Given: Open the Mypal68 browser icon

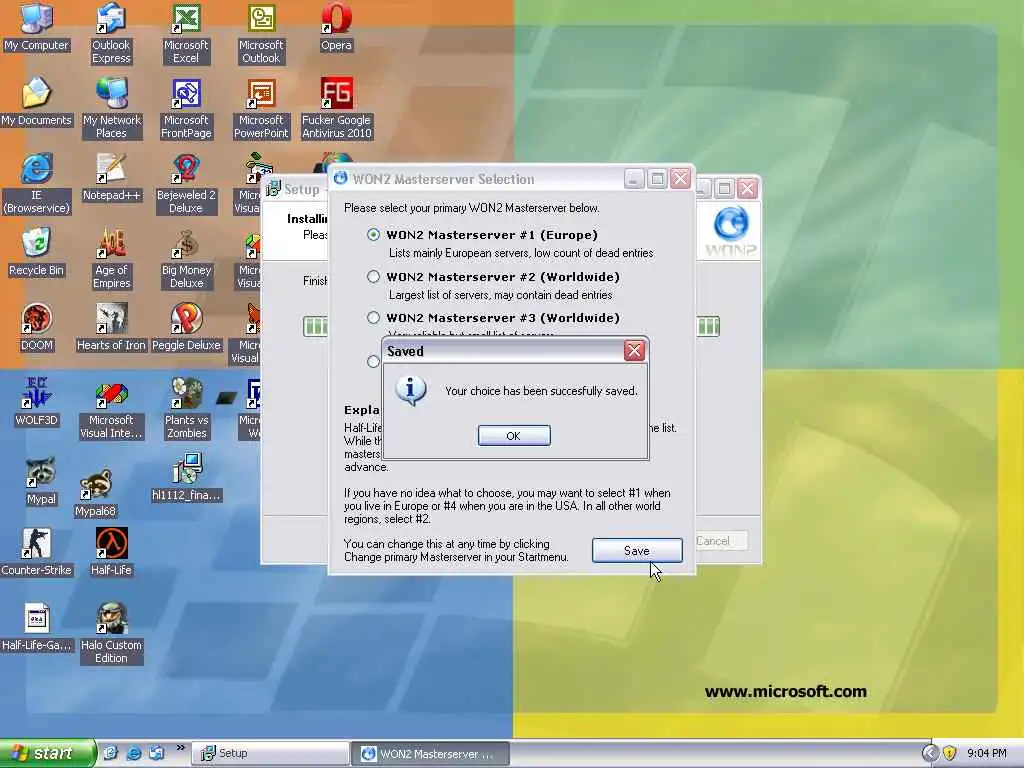Looking at the screenshot, I should pos(95,493).
